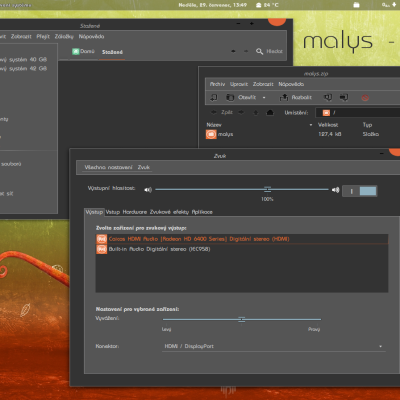Select the 42 GB system volume in sidebar

(x=24, y=68)
